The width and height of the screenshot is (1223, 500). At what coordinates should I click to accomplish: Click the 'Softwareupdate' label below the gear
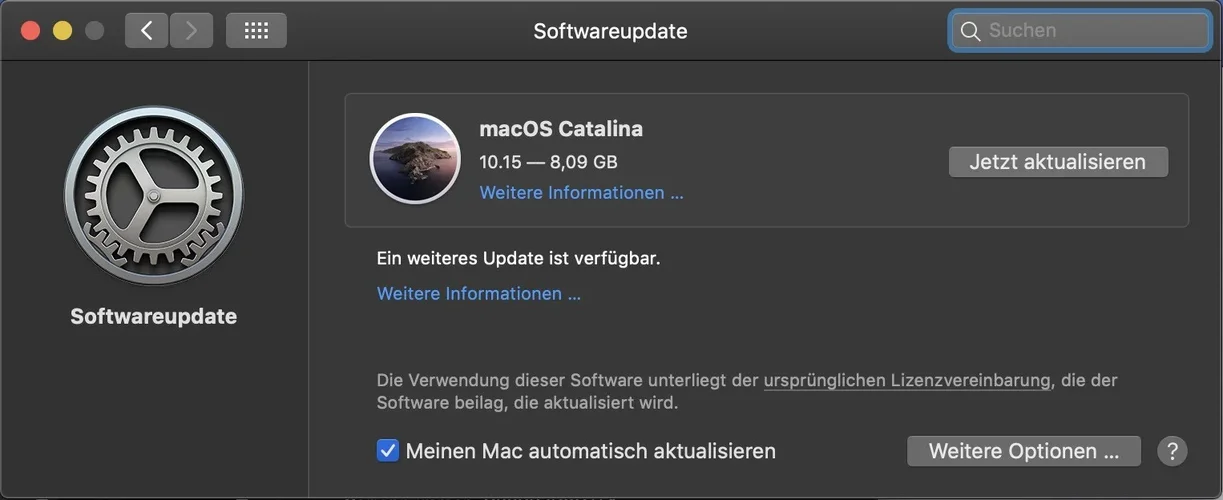[x=153, y=317]
